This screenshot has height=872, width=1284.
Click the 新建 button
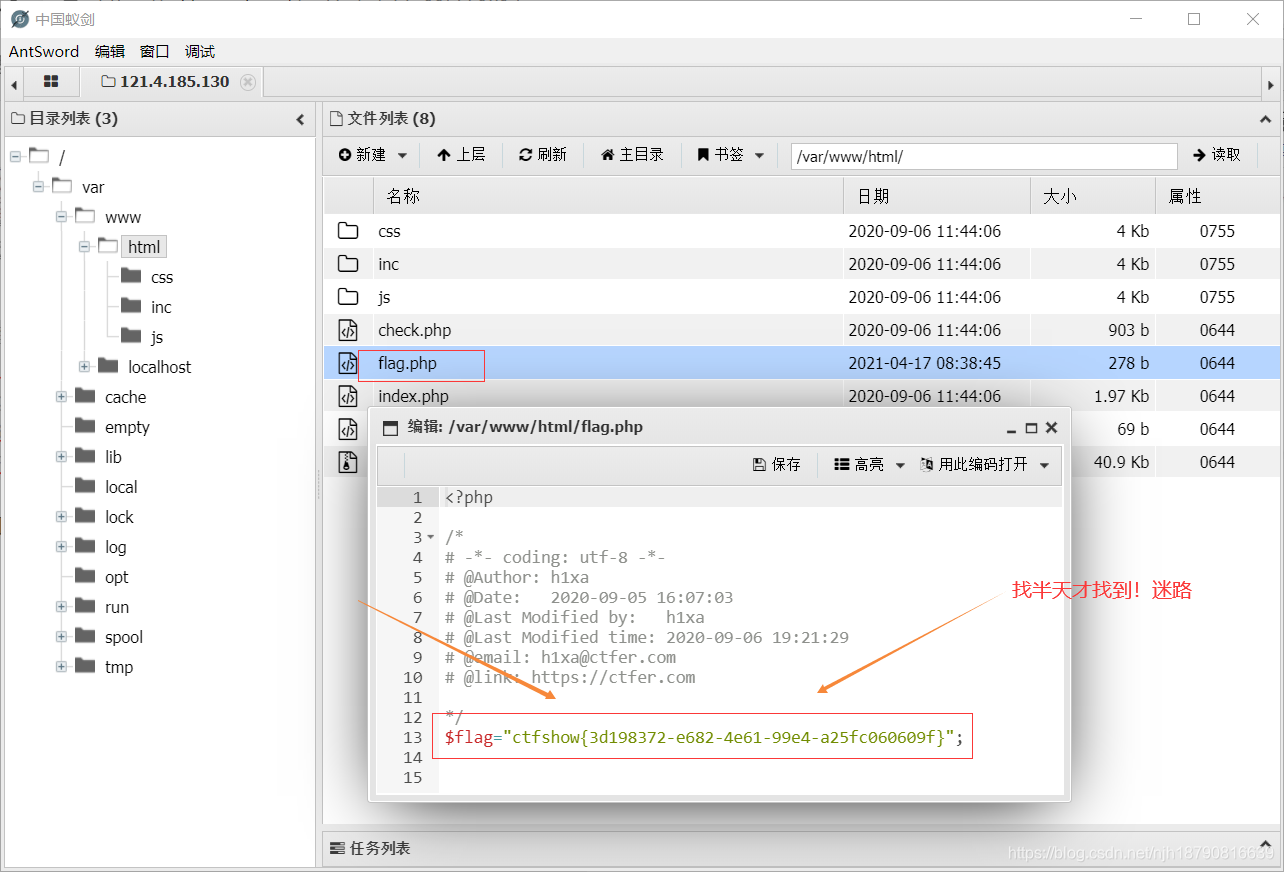click(x=362, y=155)
